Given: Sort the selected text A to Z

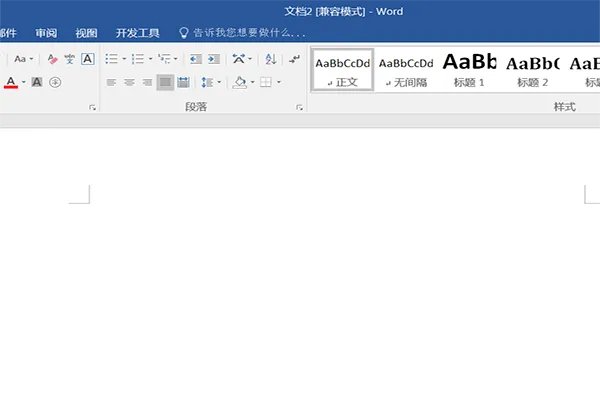Looking at the screenshot, I should click(x=270, y=59).
